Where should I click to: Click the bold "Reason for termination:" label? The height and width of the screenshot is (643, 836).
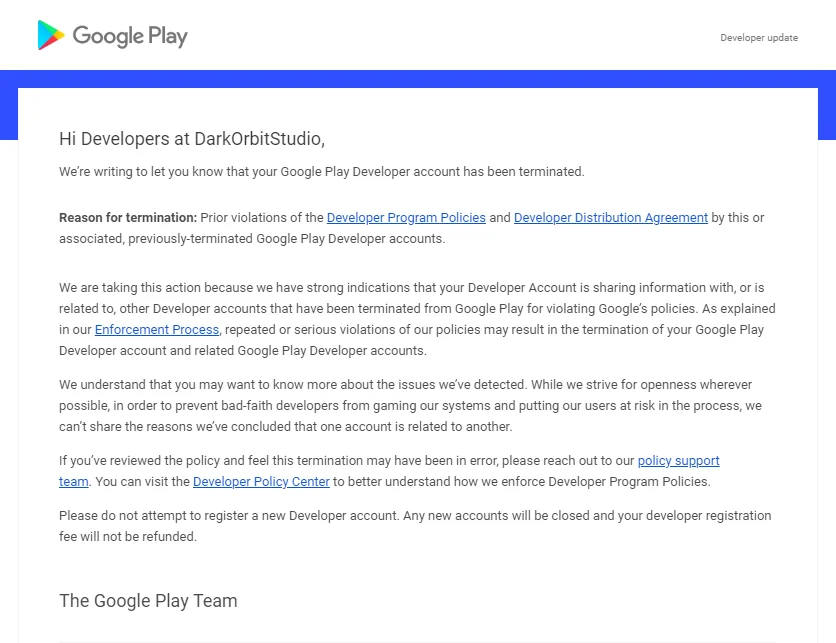[128, 217]
